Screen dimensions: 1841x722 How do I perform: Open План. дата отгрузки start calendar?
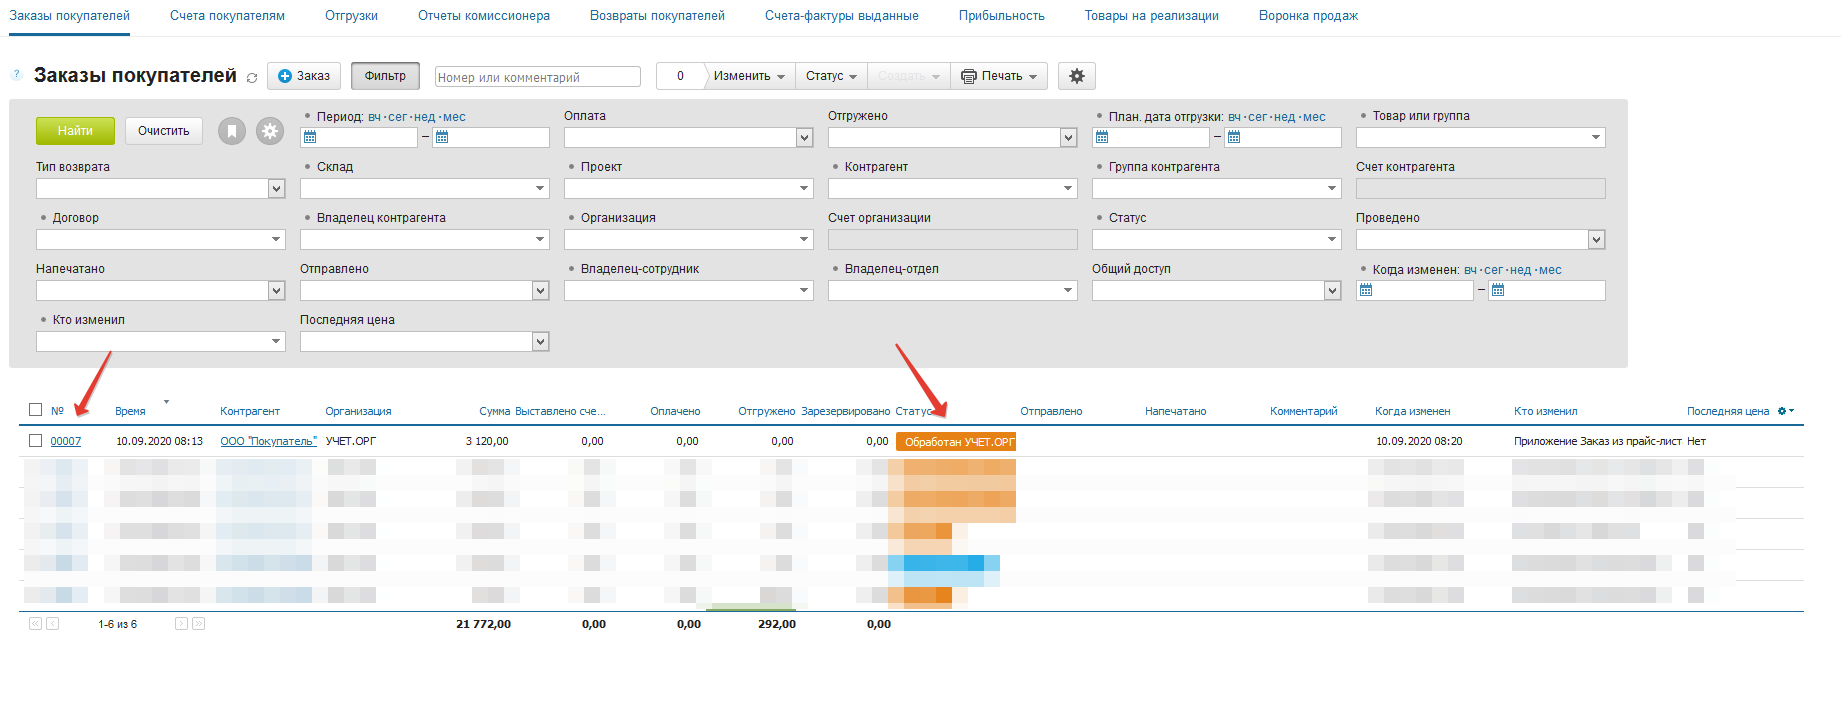click(1102, 137)
